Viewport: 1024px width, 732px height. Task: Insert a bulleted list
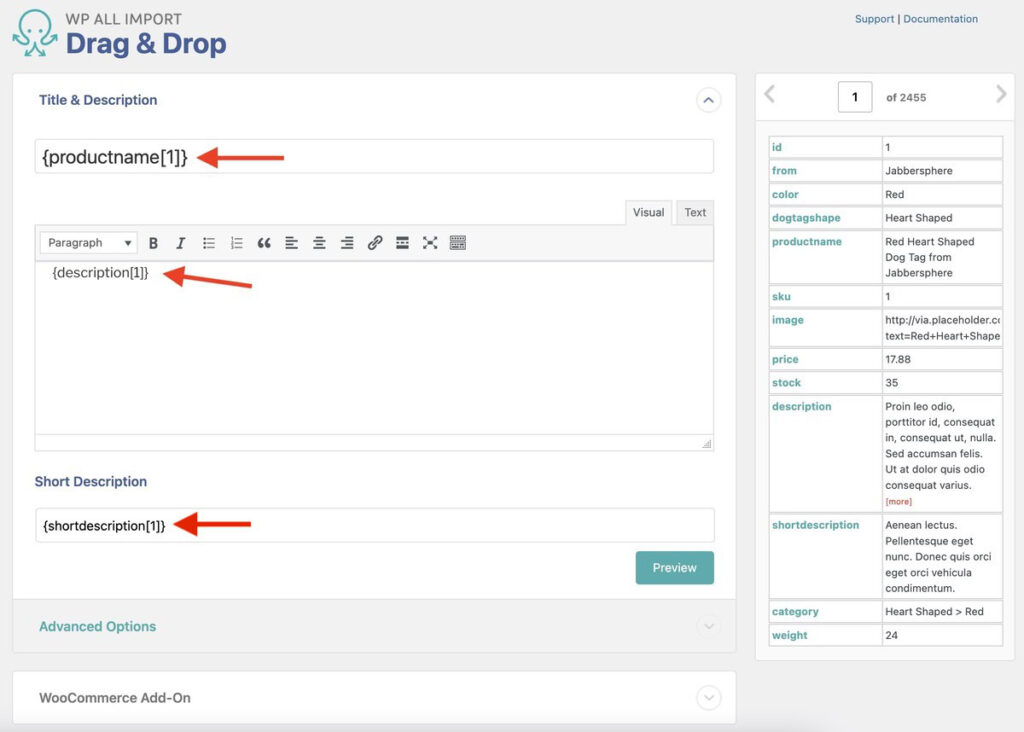point(209,243)
